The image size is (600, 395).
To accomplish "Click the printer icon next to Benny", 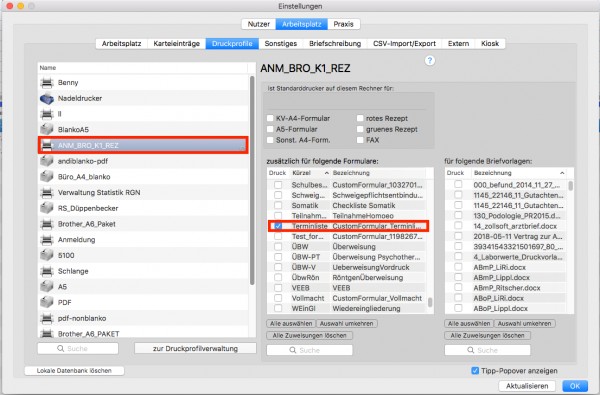I will (x=47, y=82).
